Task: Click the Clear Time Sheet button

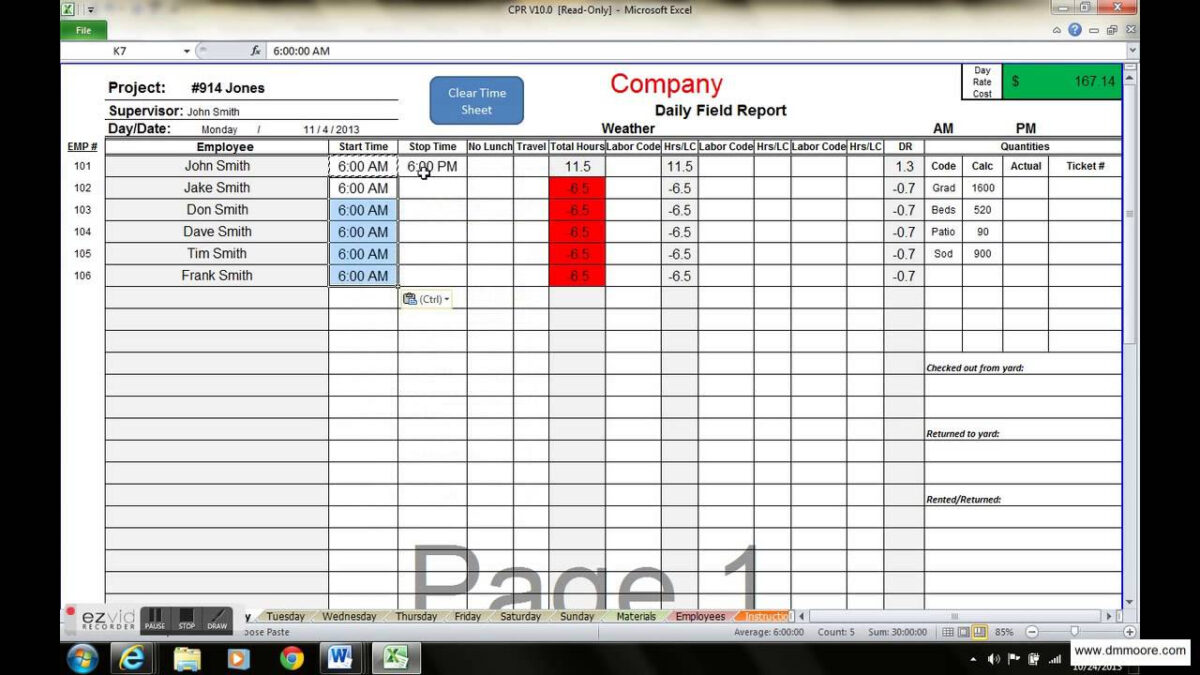Action: [477, 101]
